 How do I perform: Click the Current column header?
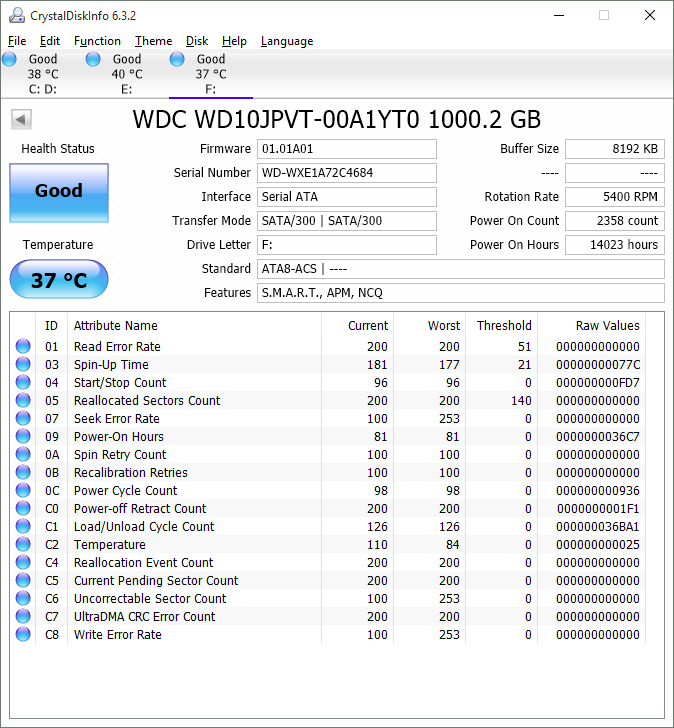pyautogui.click(x=357, y=325)
